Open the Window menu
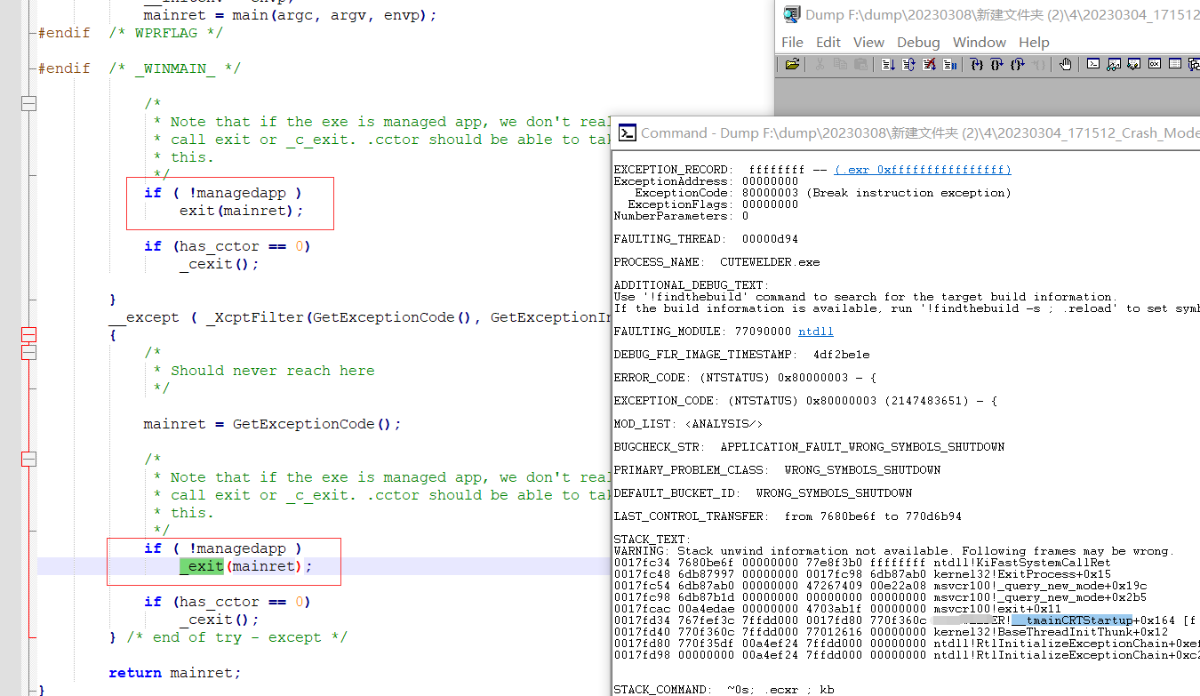 pyautogui.click(x=979, y=42)
